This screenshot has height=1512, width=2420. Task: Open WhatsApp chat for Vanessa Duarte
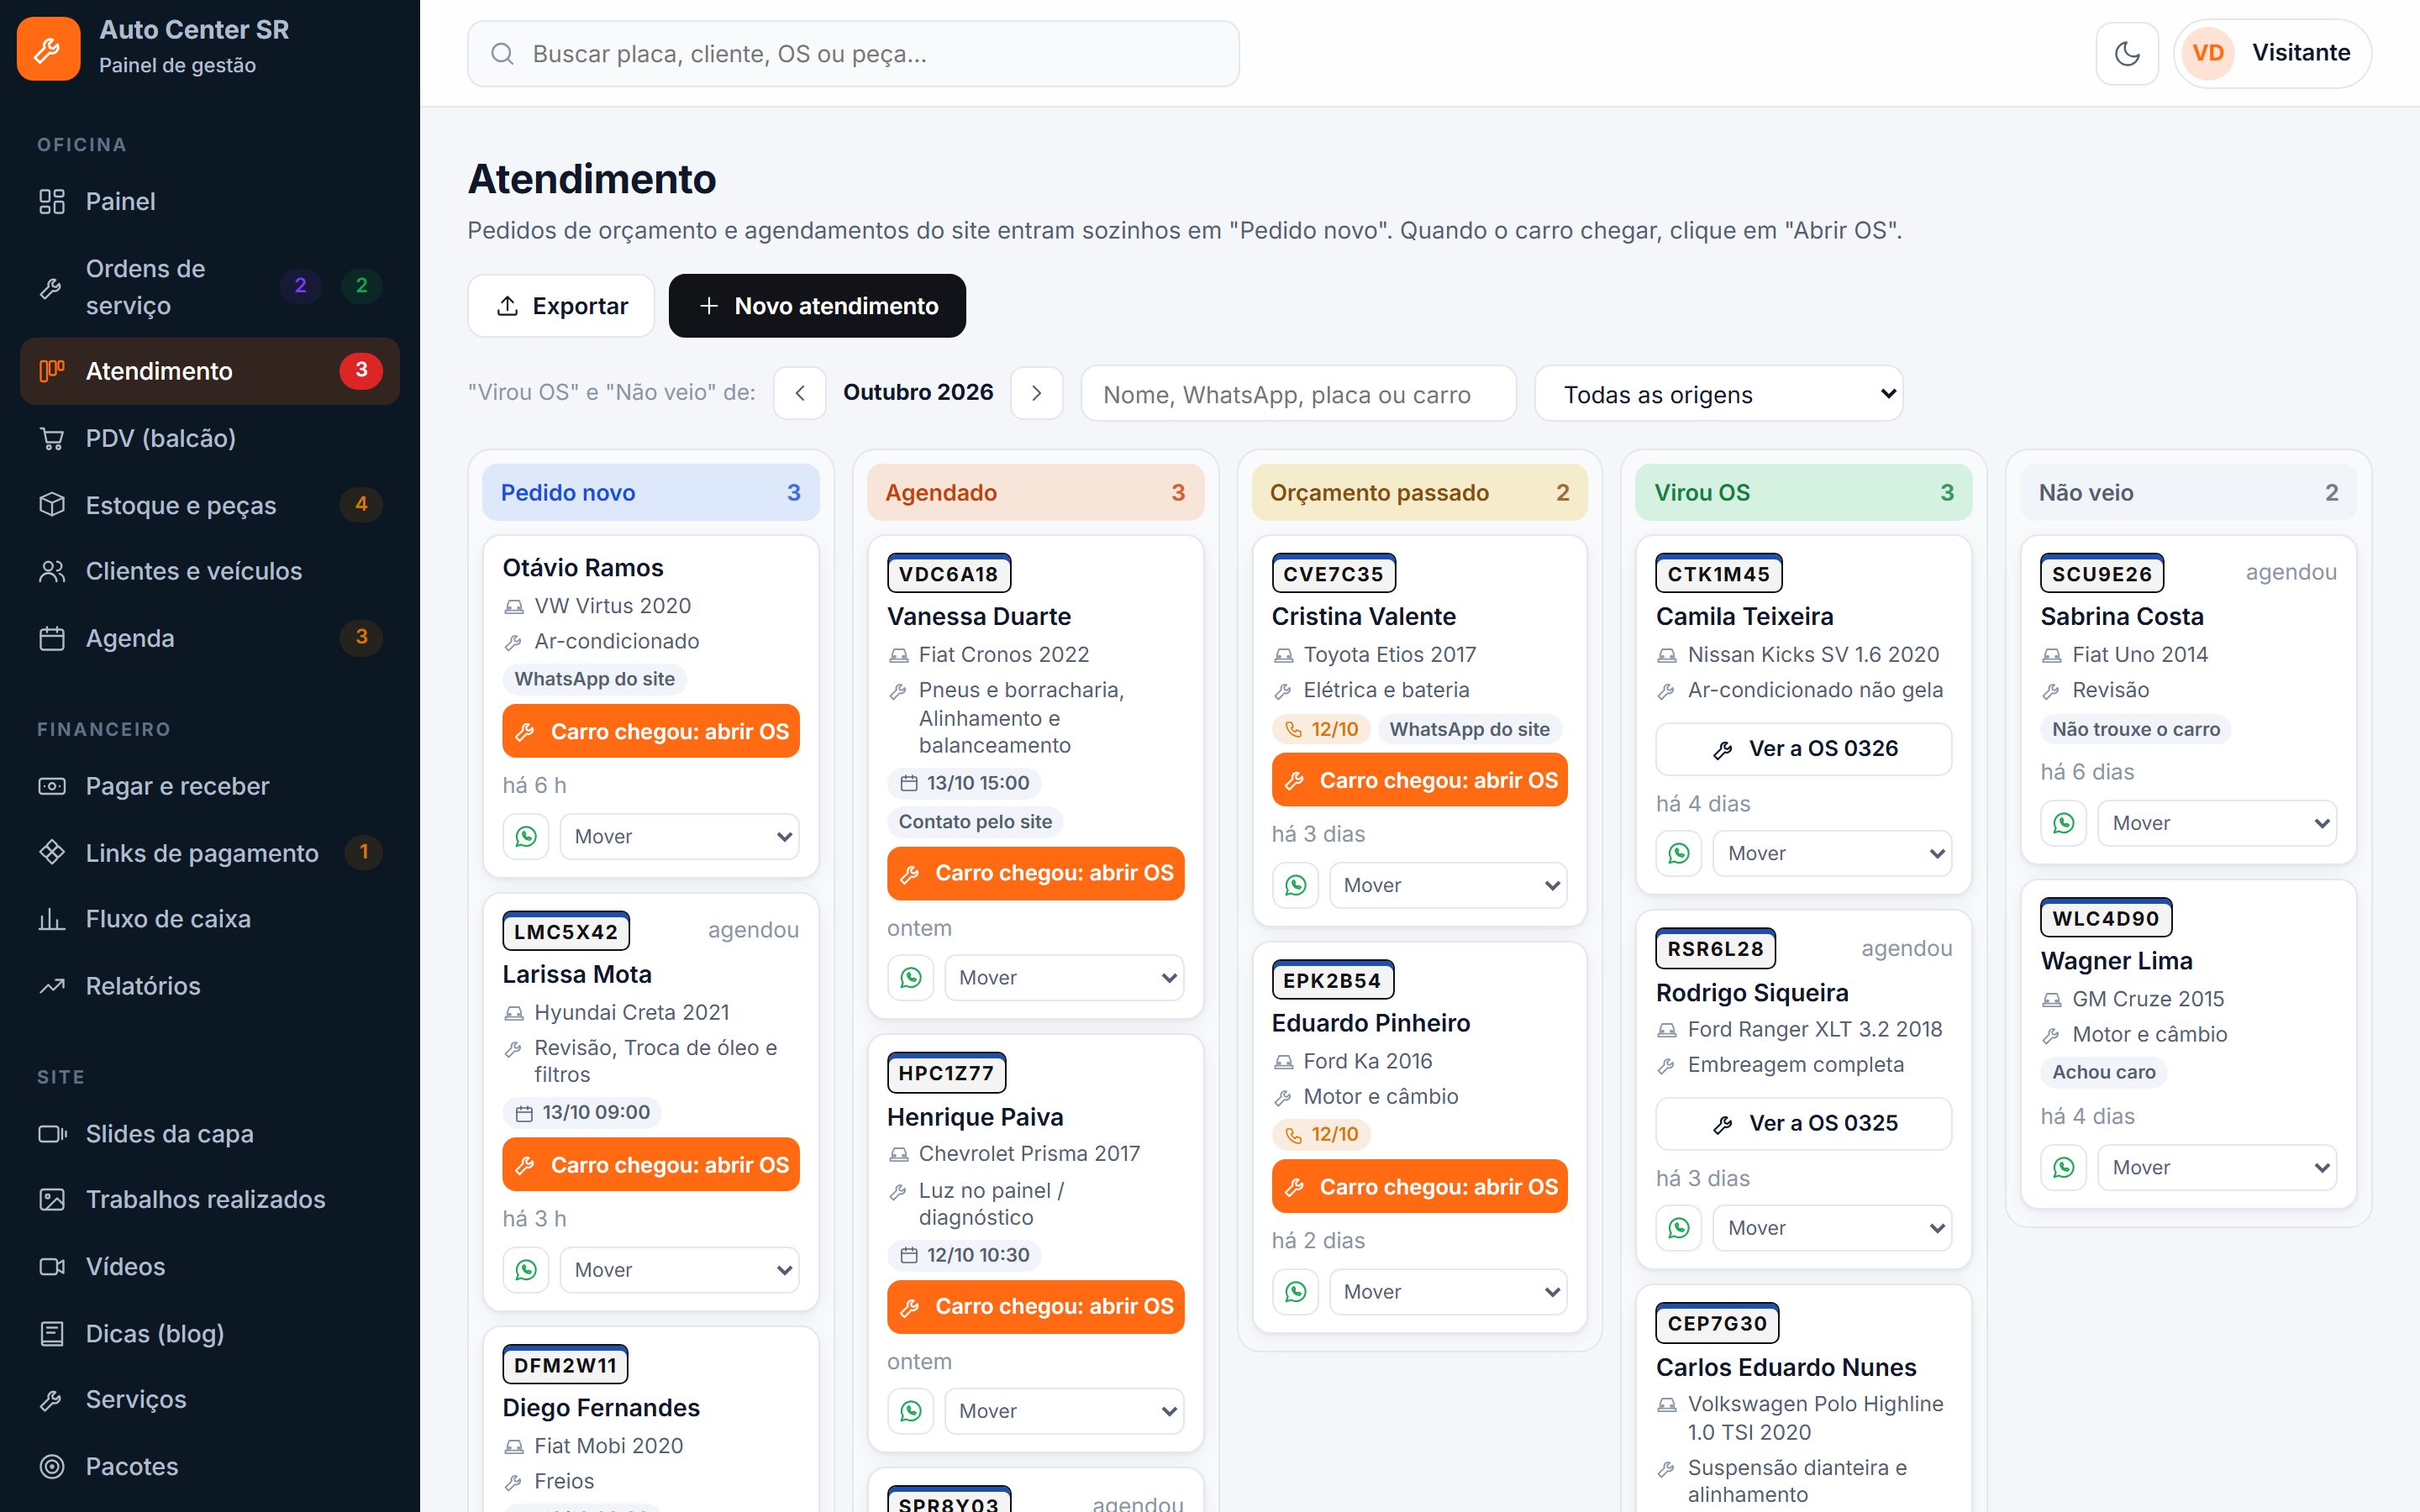pos(911,977)
